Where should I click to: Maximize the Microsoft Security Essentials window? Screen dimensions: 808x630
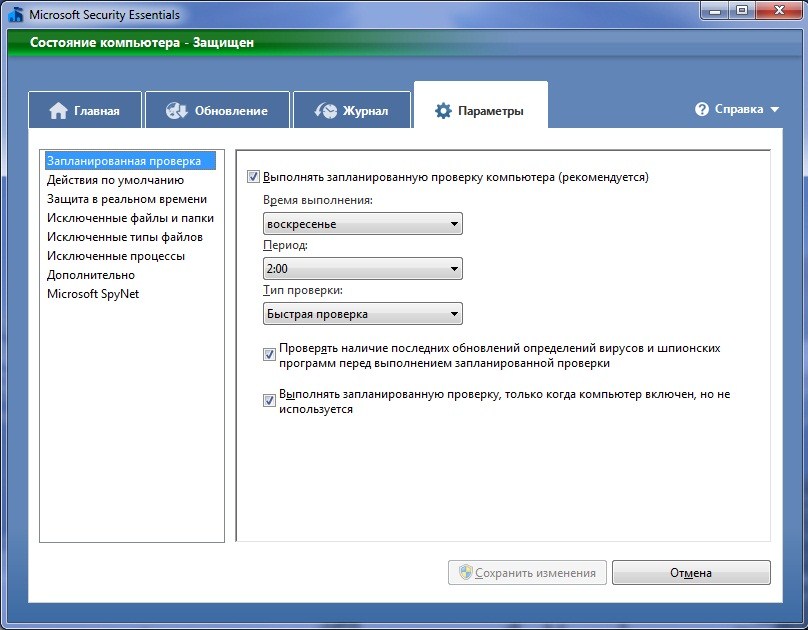(x=742, y=11)
